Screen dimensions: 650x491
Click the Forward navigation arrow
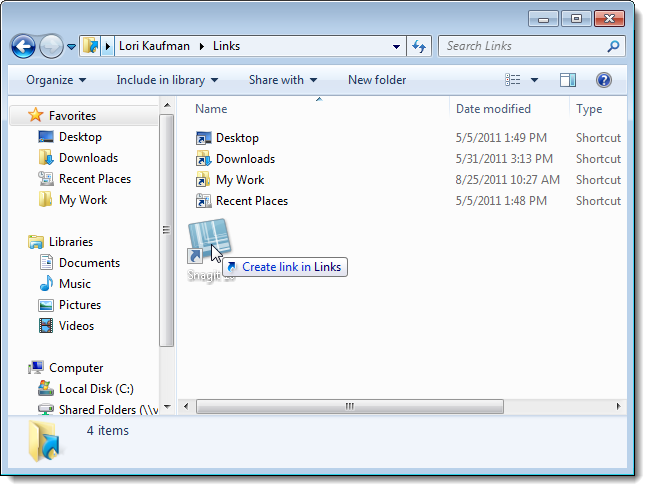pyautogui.click(x=51, y=46)
